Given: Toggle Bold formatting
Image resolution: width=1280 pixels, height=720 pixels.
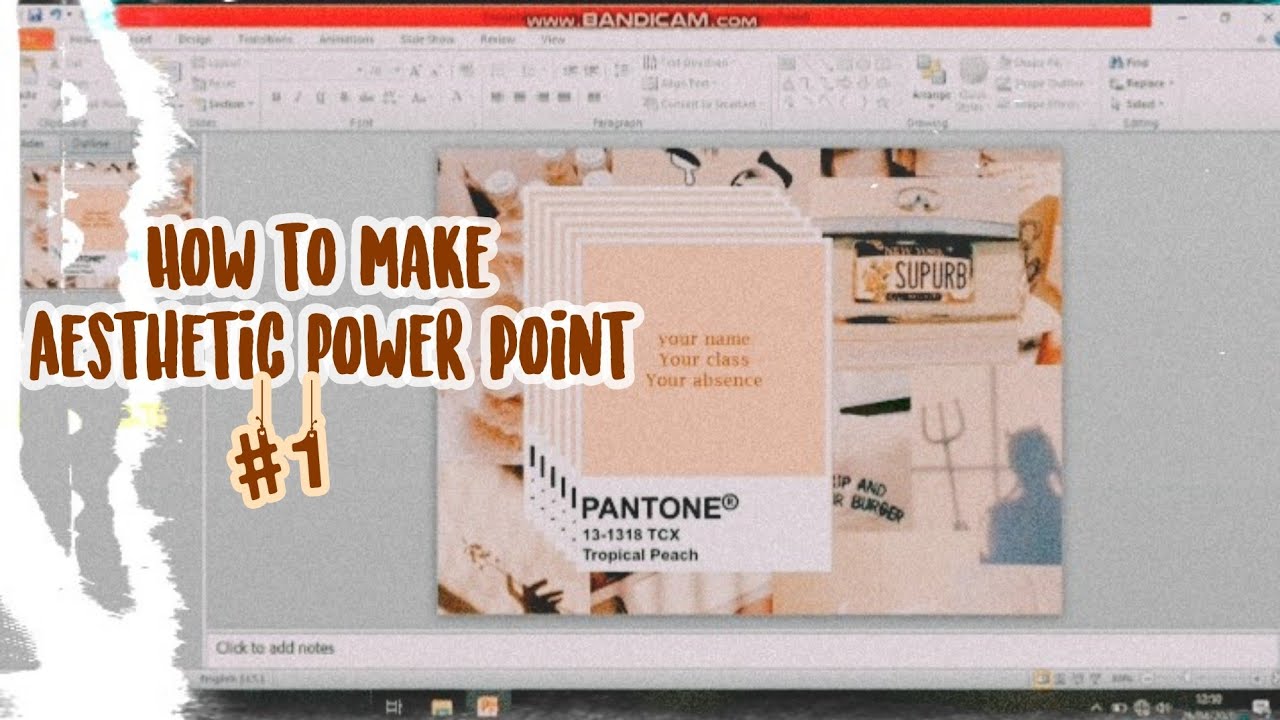Looking at the screenshot, I should click(x=276, y=97).
